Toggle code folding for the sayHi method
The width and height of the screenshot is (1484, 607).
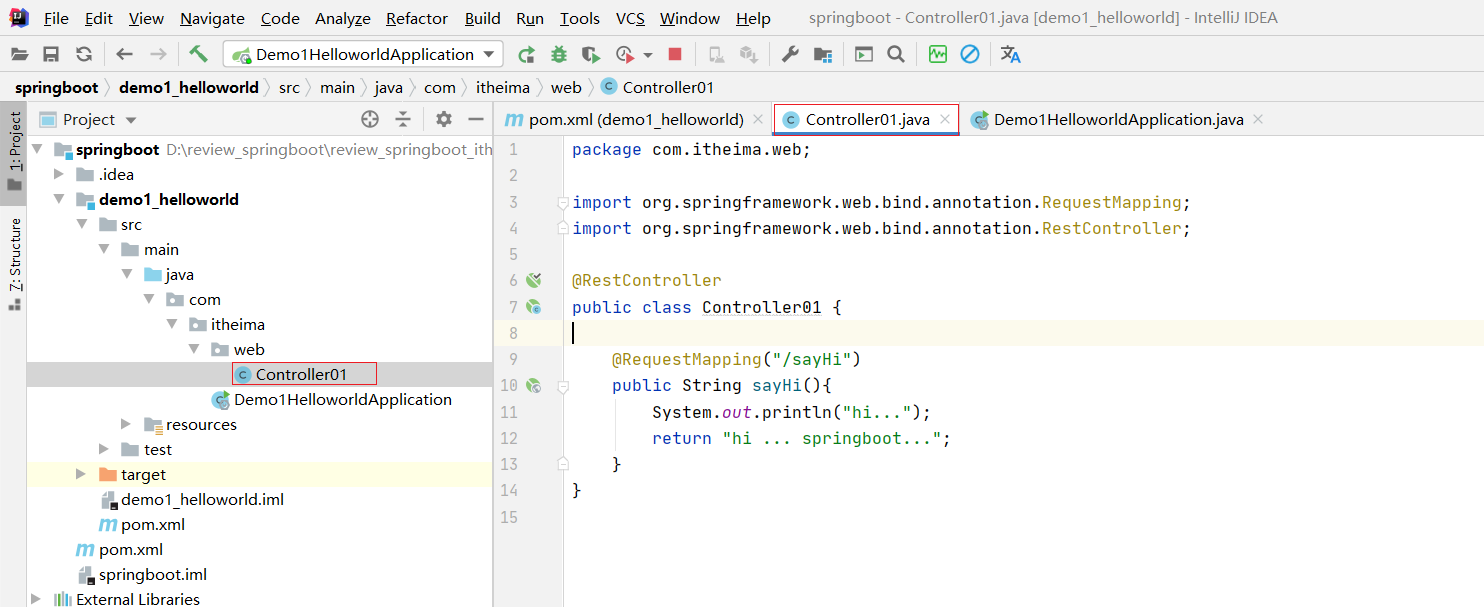click(x=563, y=386)
